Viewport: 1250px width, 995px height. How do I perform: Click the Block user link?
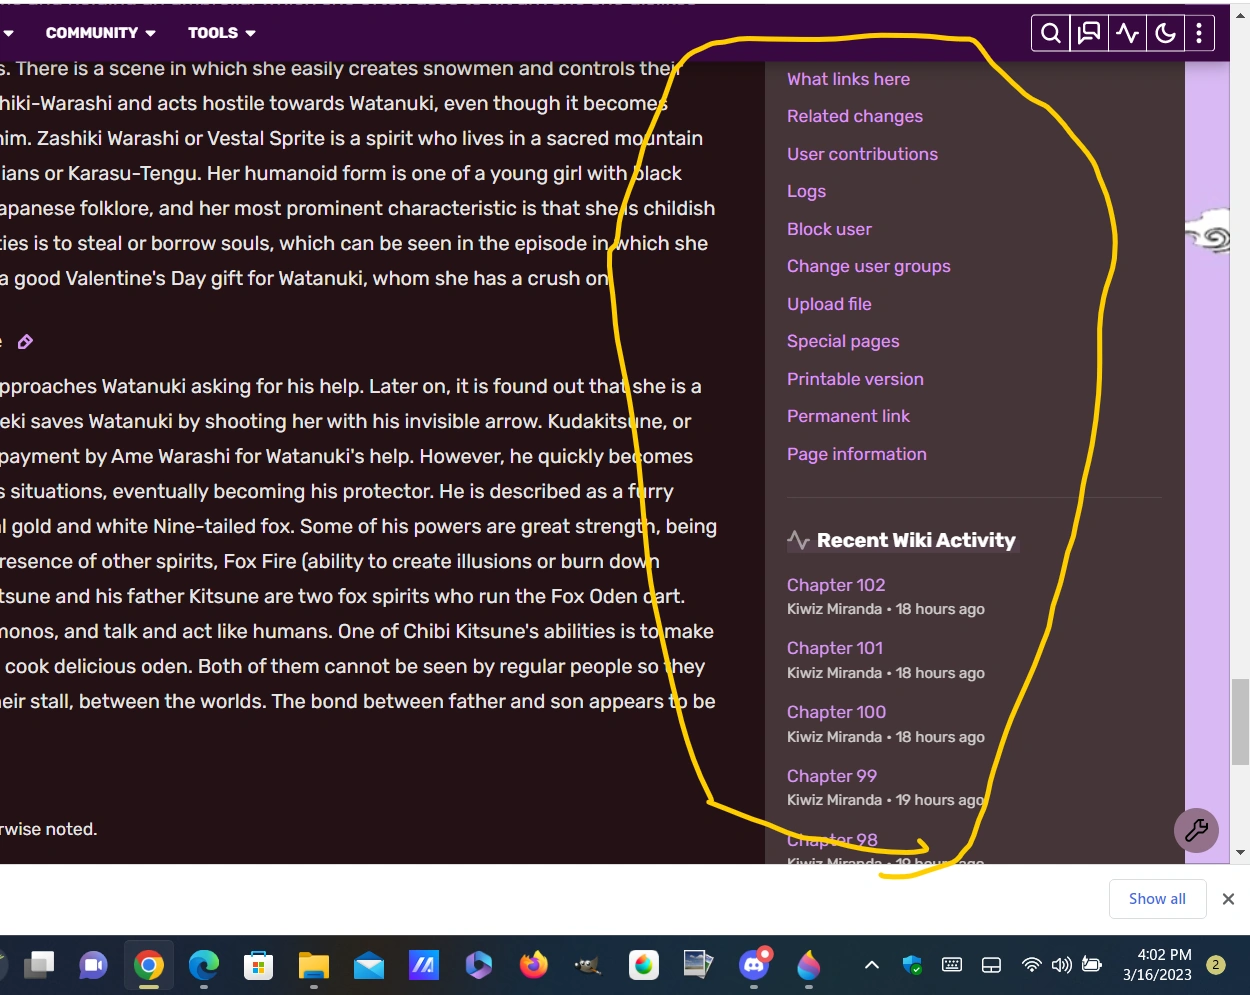[829, 229]
